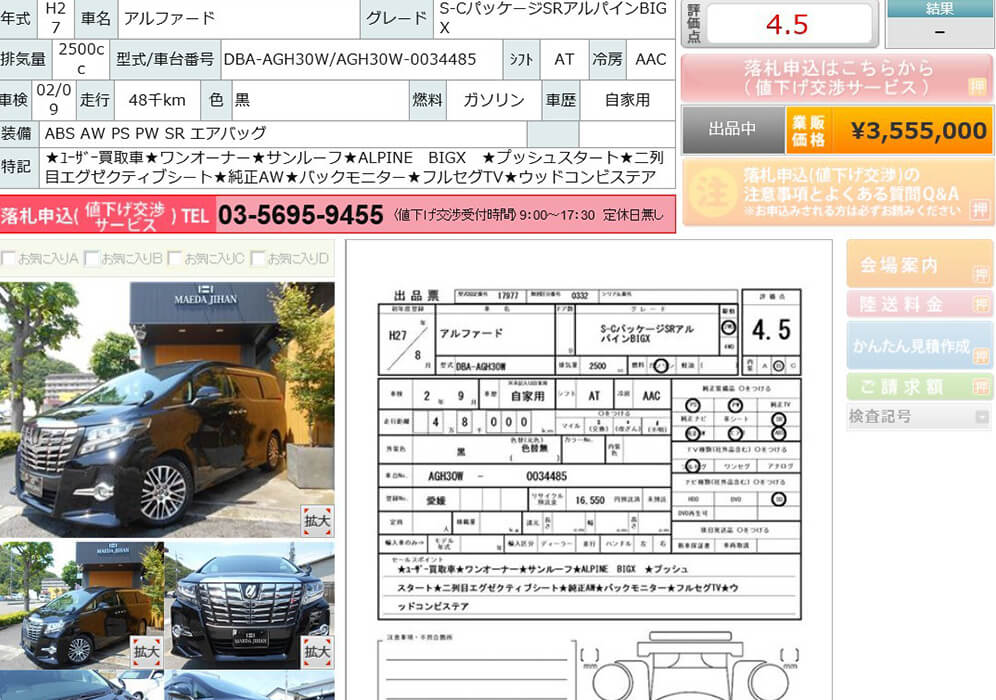996x700 pixels.
Task: Open the 検査記号 dropdown
Action: (919, 417)
